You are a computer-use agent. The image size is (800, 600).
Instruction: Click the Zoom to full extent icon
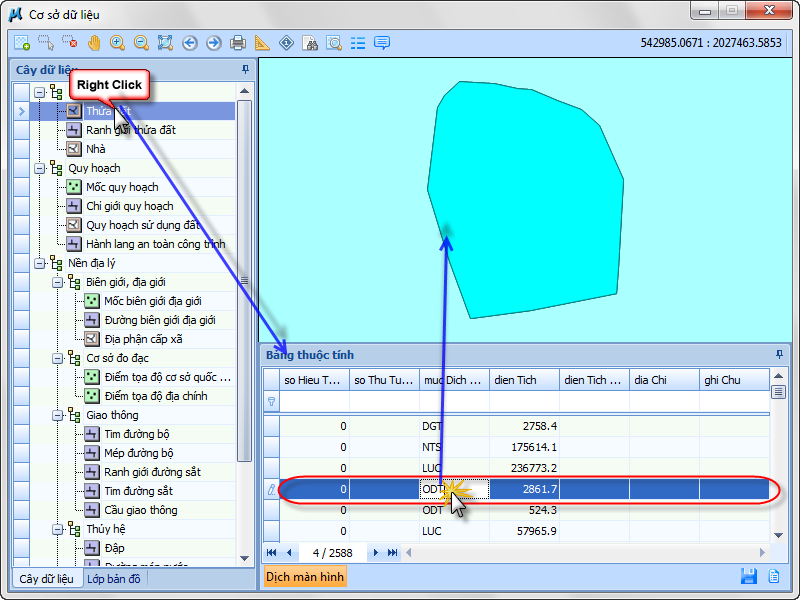[x=166, y=43]
